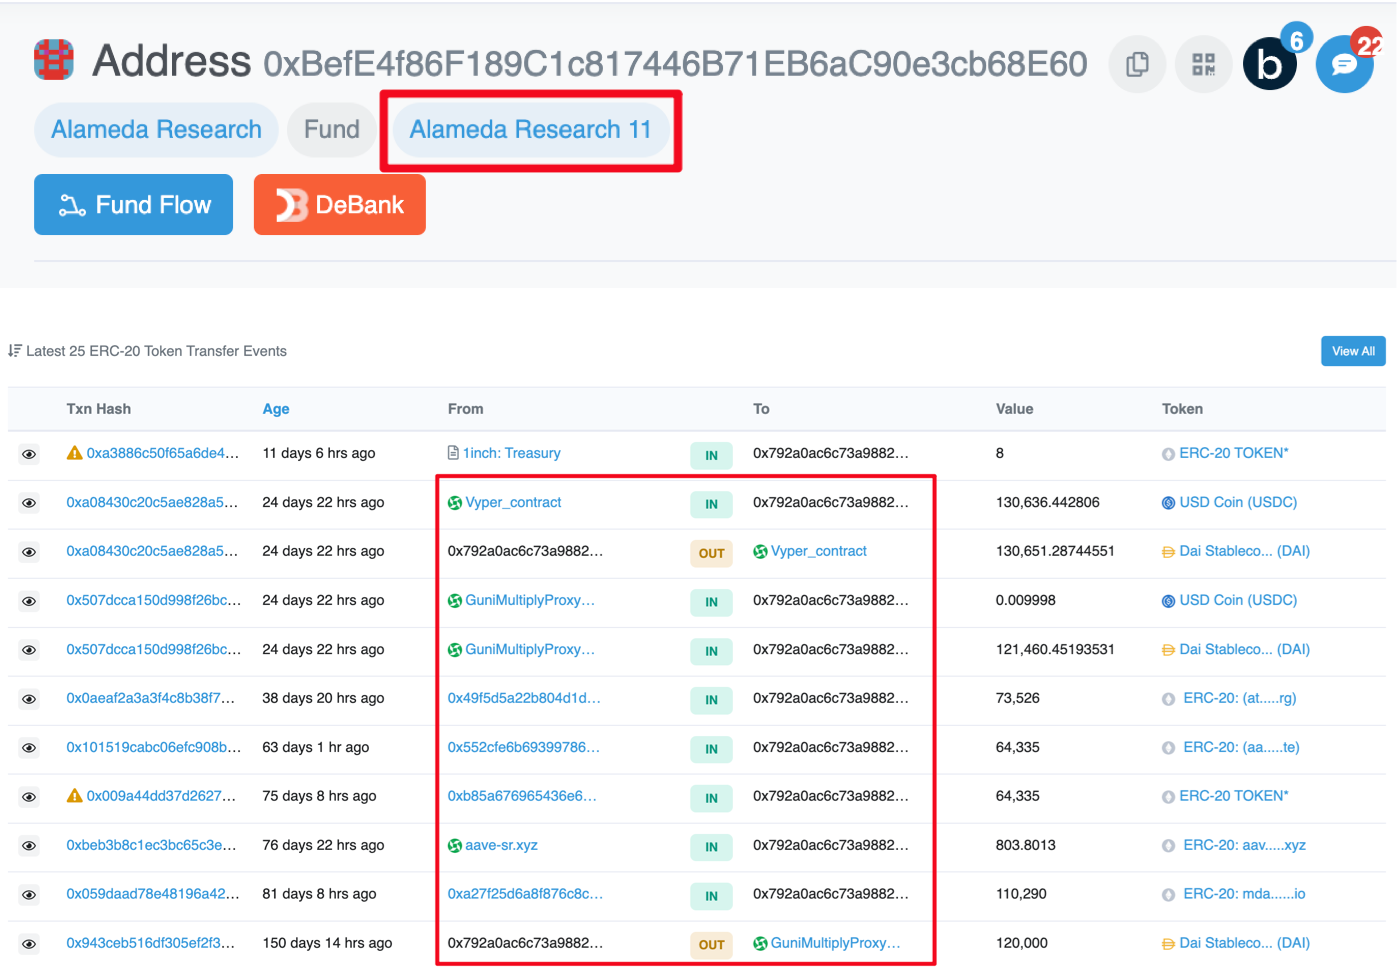Image resolution: width=1397 pixels, height=970 pixels.
Task: Sort transfers using icon beside Latest 25
Action: [x=15, y=351]
